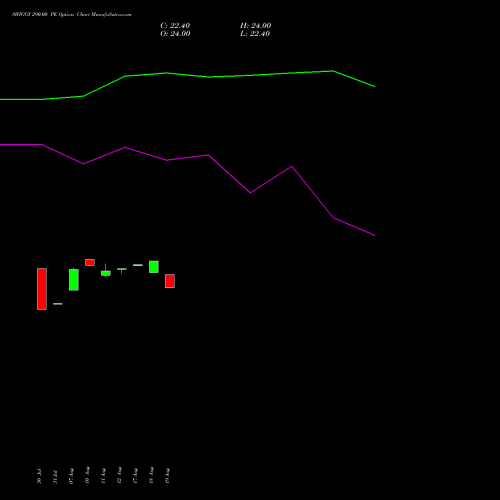Click the 10 Aug date axis label
The image size is (500, 500).
pos(87,475)
